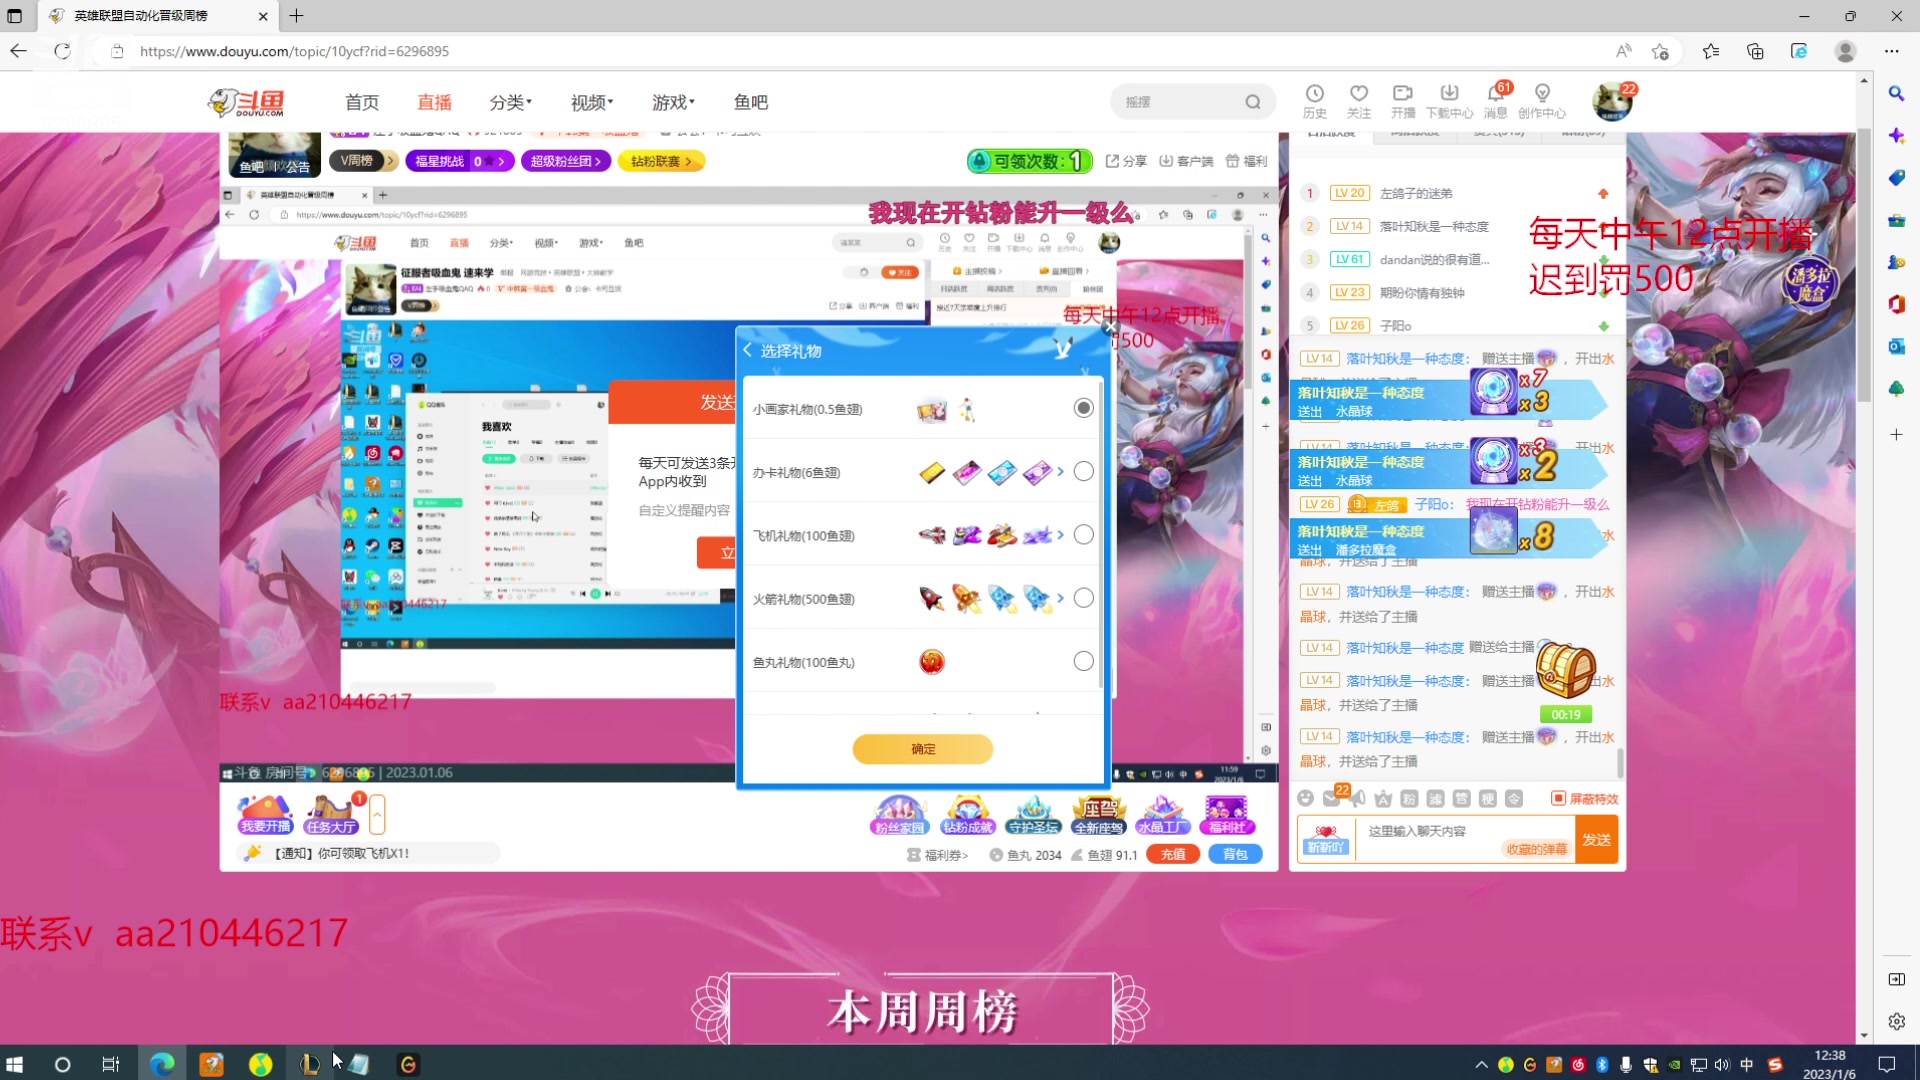Open the 我要开播 icon below the player
This screenshot has height=1080, width=1920.
[x=265, y=815]
